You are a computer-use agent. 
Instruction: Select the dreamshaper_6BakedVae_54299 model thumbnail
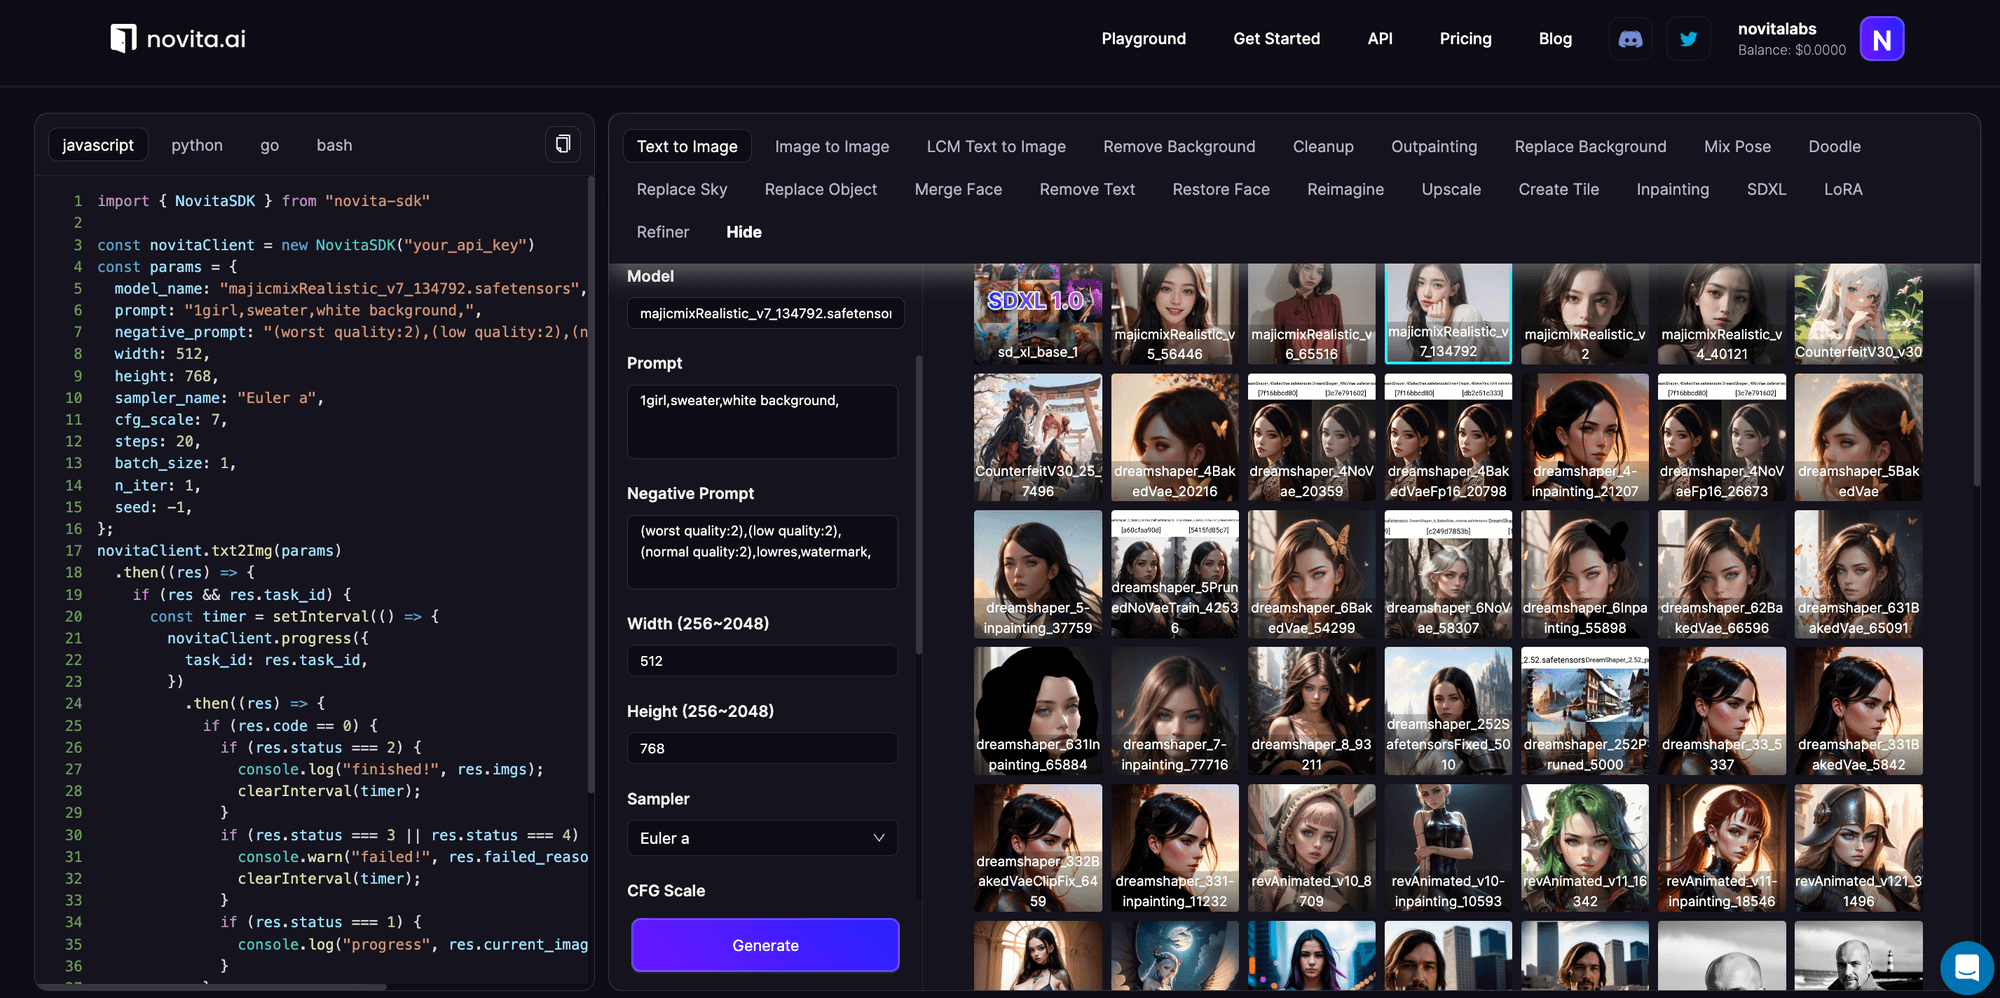click(1311, 574)
